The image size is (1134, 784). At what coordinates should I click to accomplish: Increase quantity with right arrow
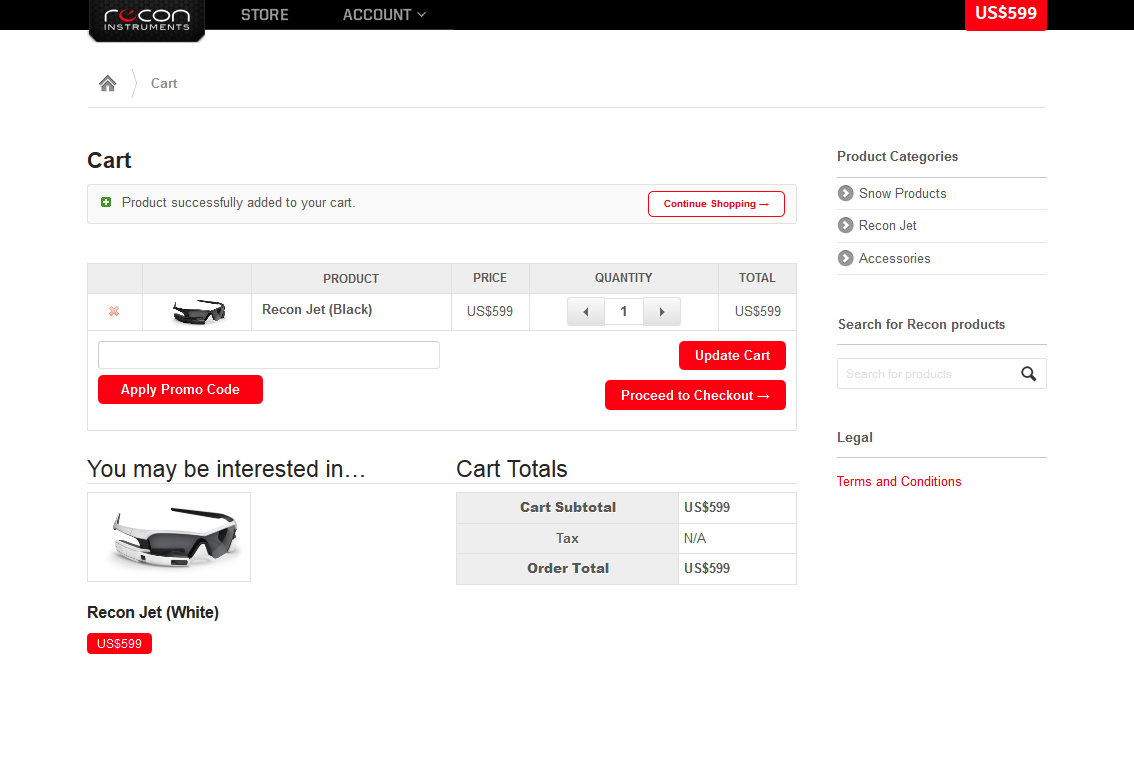(661, 312)
